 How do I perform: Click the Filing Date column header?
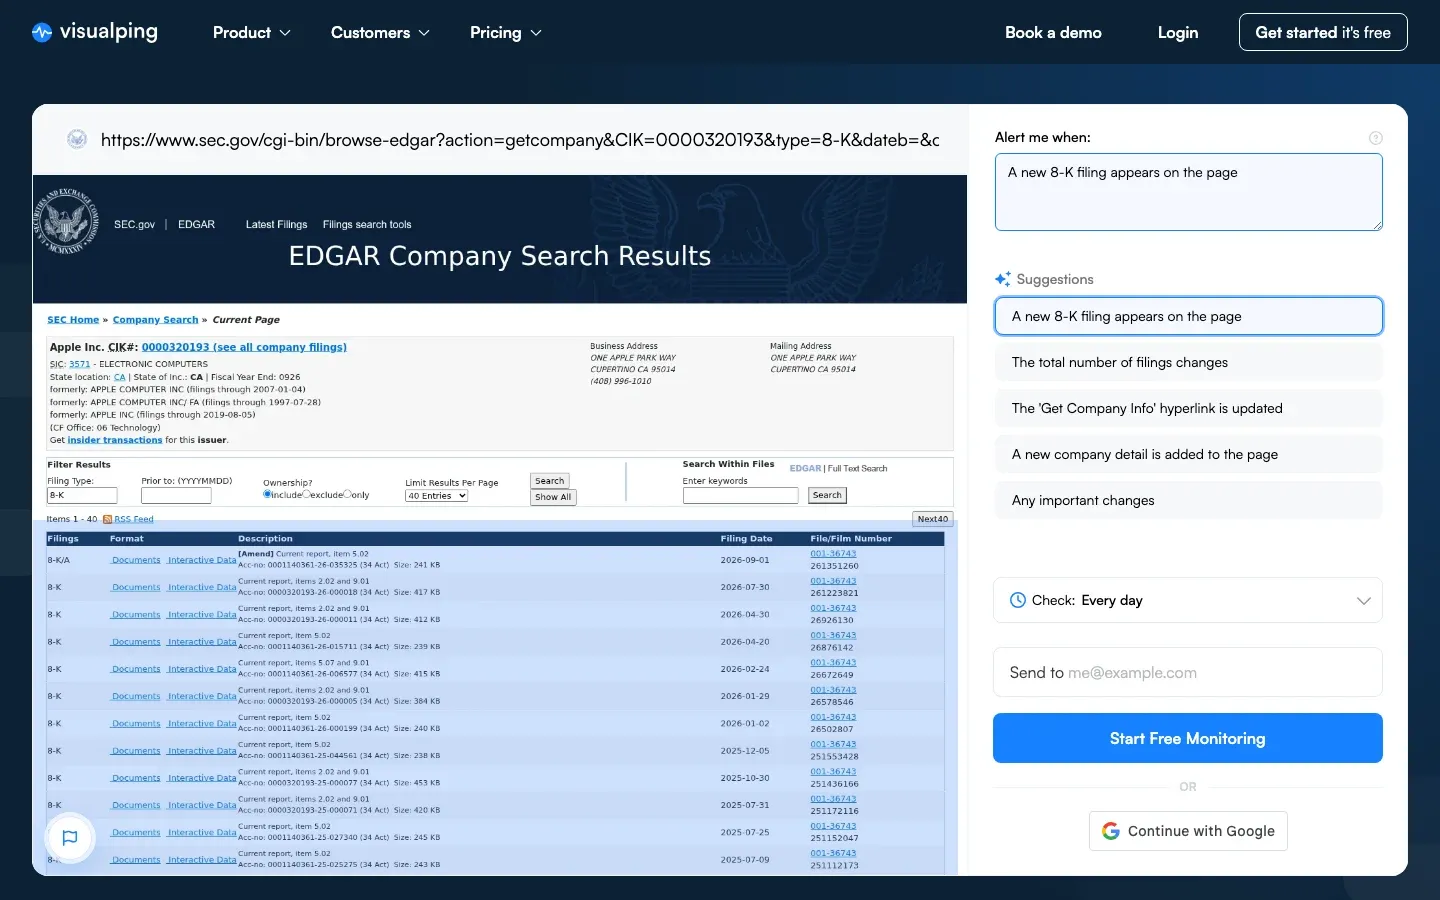746,538
